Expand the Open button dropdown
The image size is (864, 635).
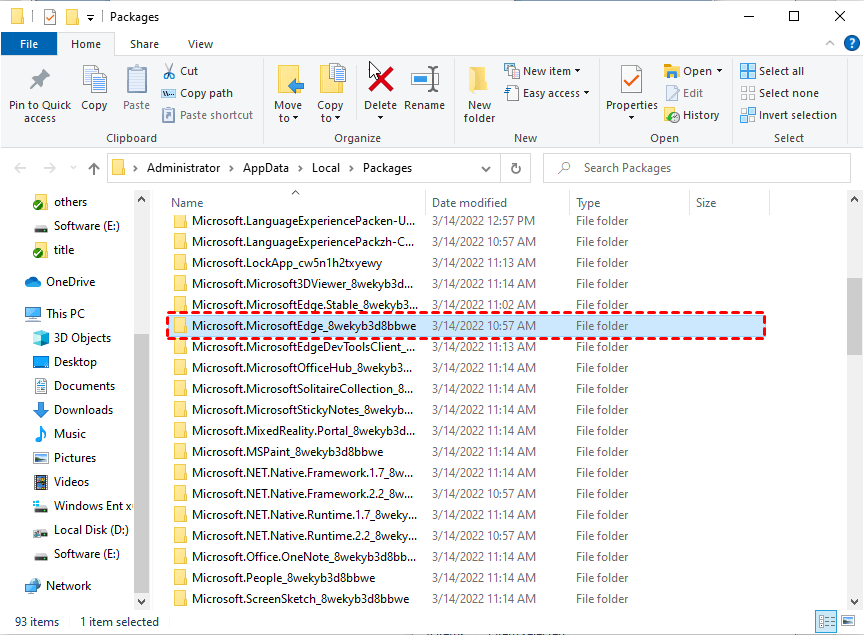(x=720, y=71)
